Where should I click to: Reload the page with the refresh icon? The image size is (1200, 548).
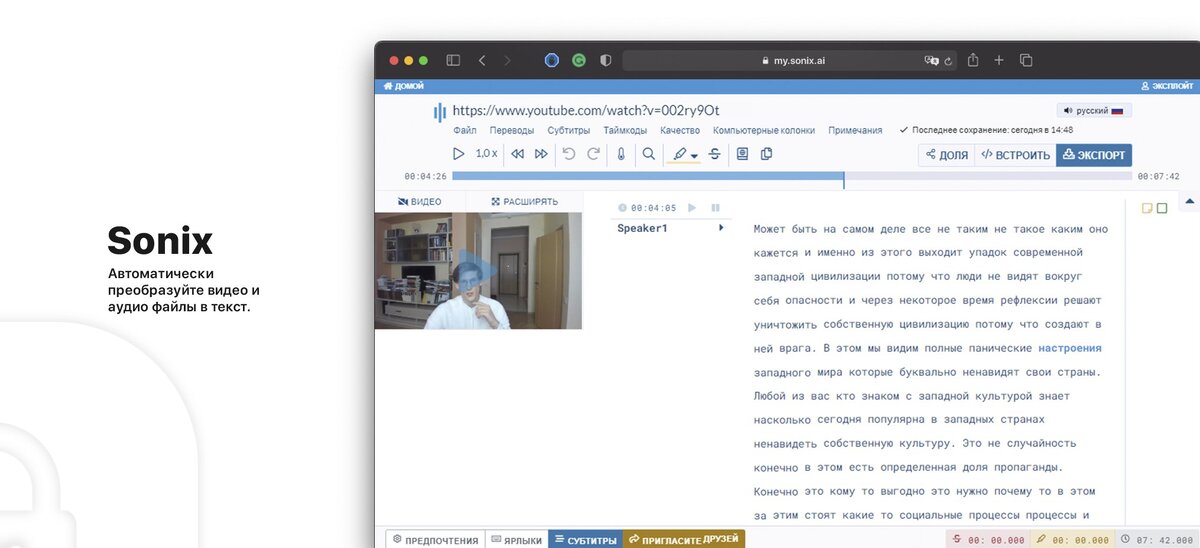(x=948, y=60)
